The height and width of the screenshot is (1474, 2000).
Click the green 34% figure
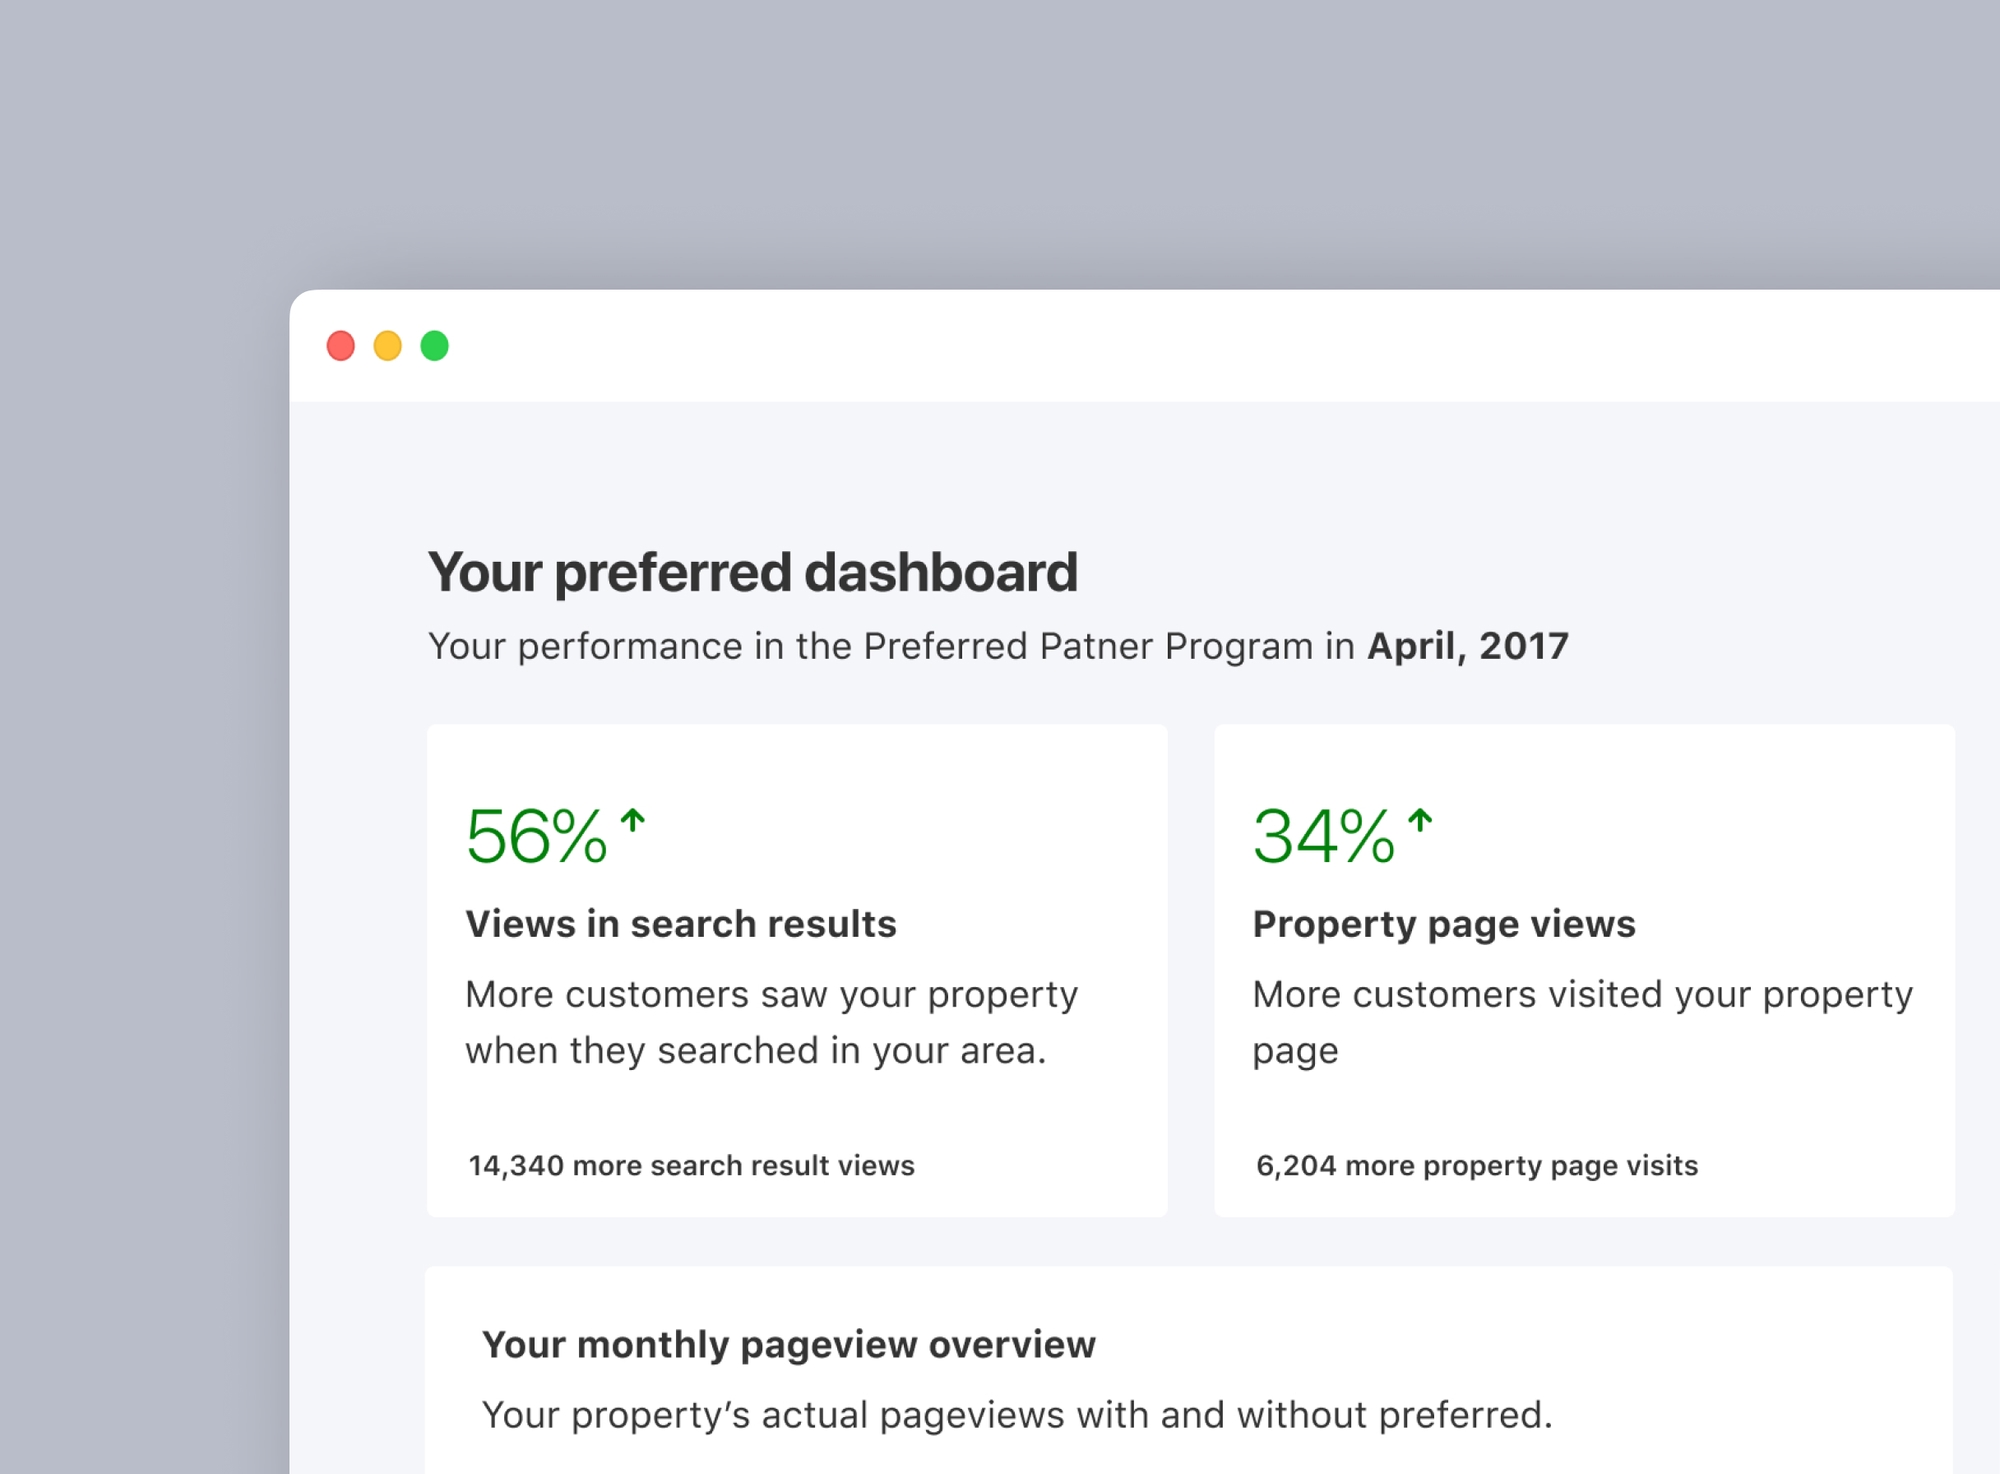[x=1324, y=836]
